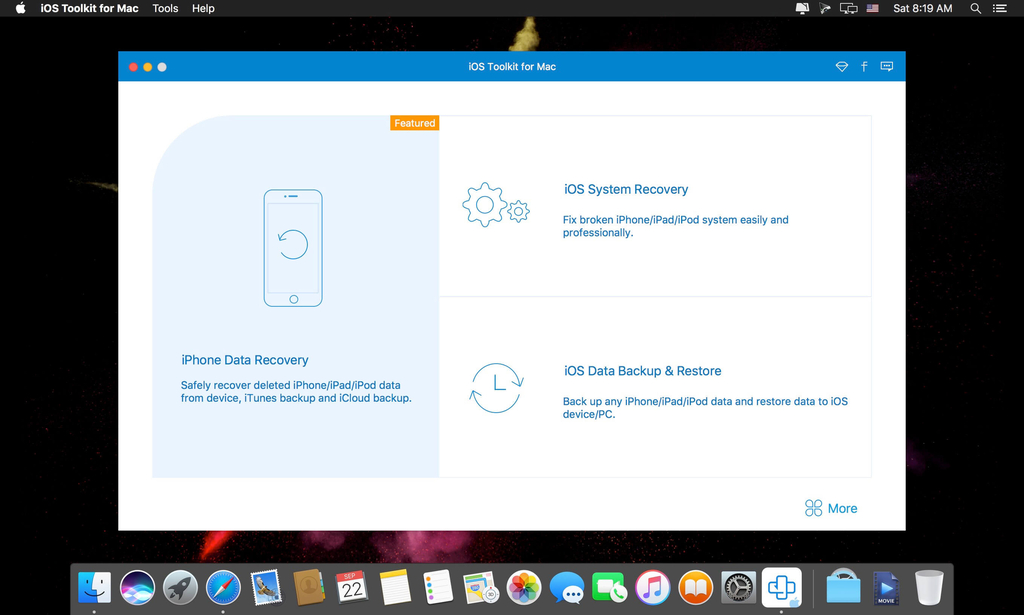Select iOS Data Backup & Restore title
Viewport: 1024px width, 615px height.
click(x=643, y=371)
